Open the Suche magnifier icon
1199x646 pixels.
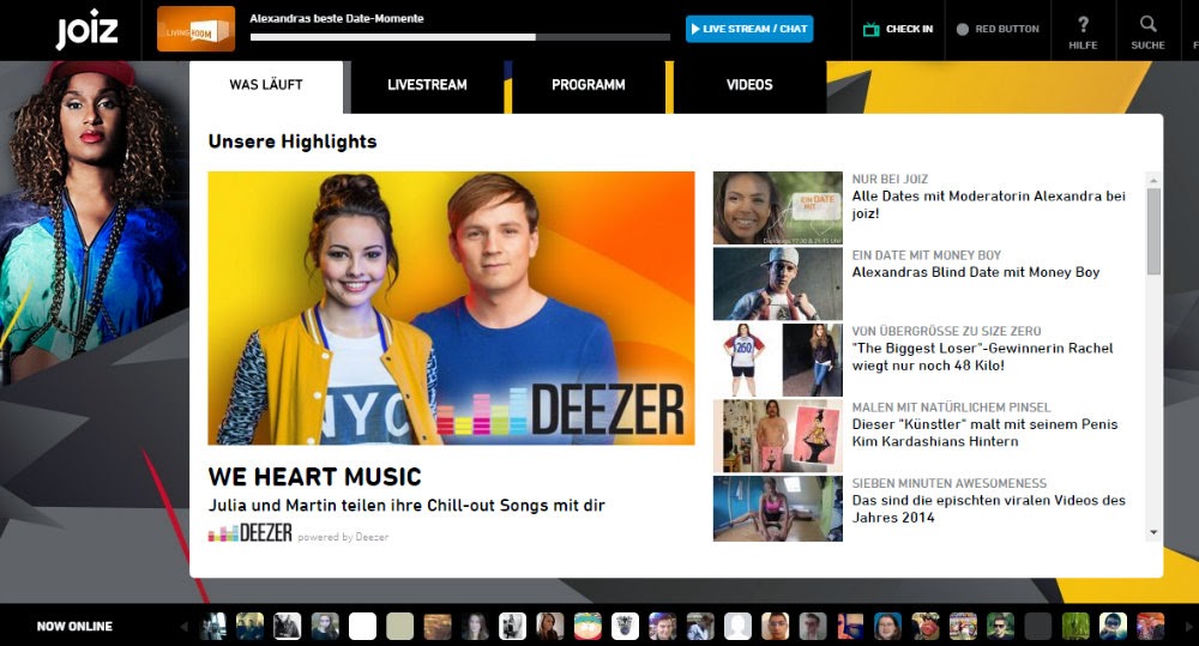(1148, 25)
